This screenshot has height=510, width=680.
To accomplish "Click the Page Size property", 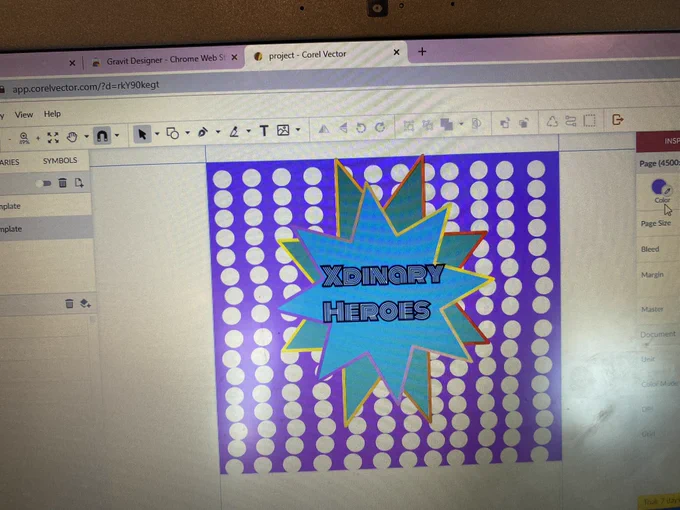I will (656, 223).
